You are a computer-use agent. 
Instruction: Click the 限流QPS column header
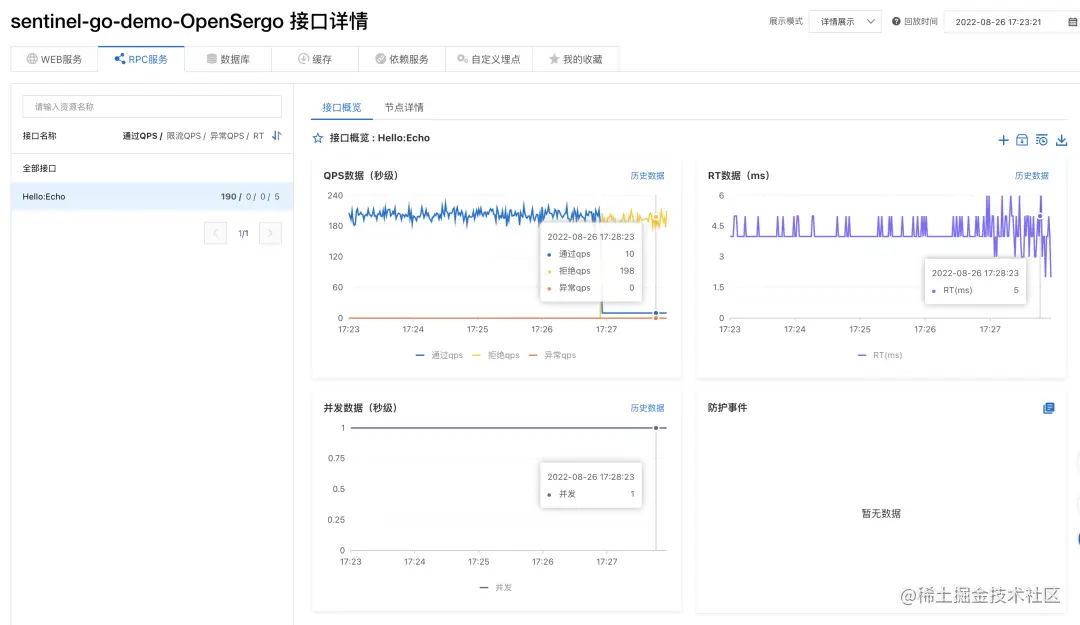[x=183, y=136]
